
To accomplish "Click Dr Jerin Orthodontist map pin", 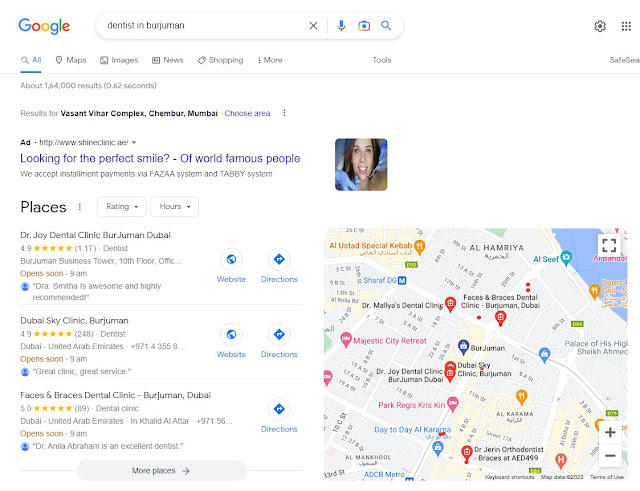I will click(467, 453).
